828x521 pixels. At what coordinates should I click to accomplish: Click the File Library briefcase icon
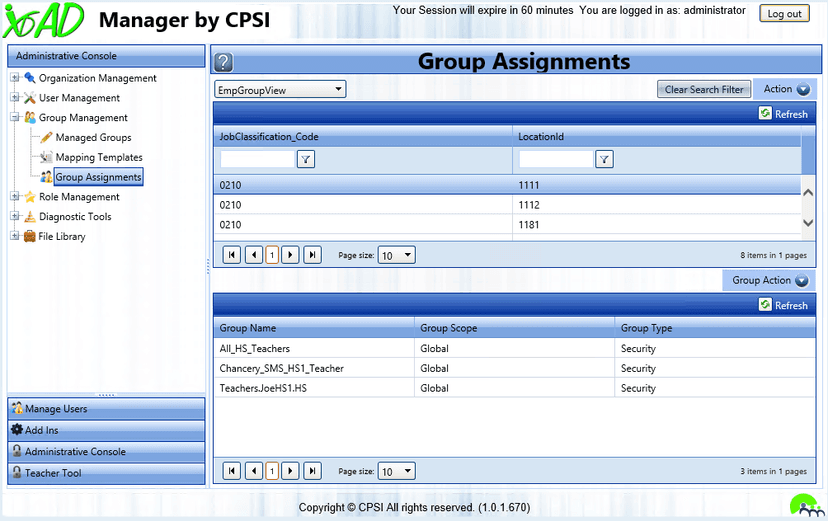30,236
